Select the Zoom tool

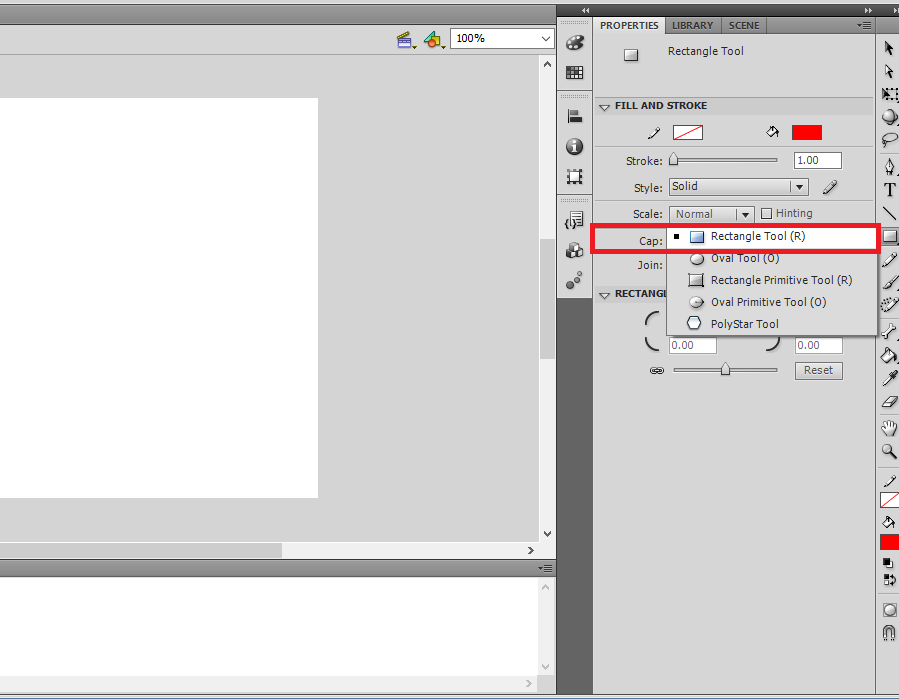pos(888,451)
